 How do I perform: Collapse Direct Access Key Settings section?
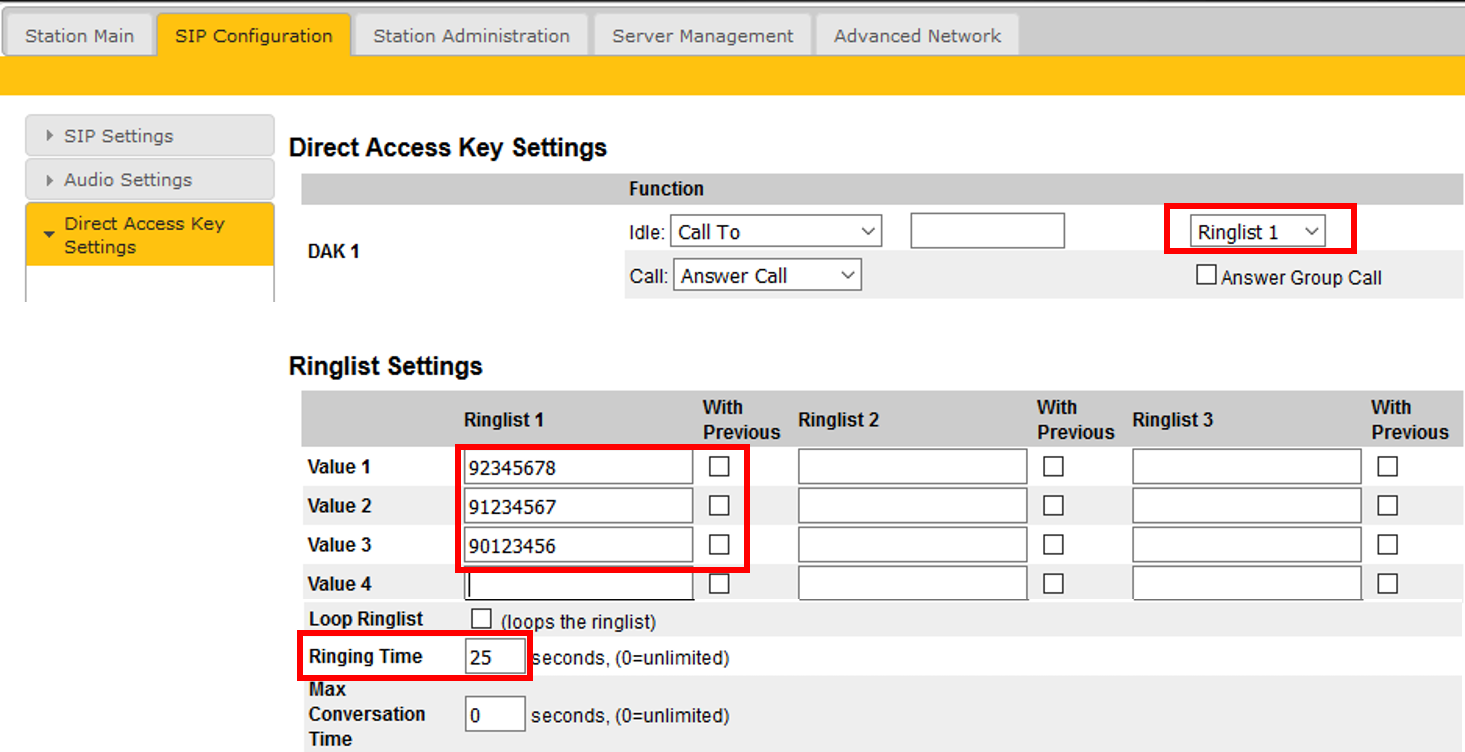click(x=149, y=235)
